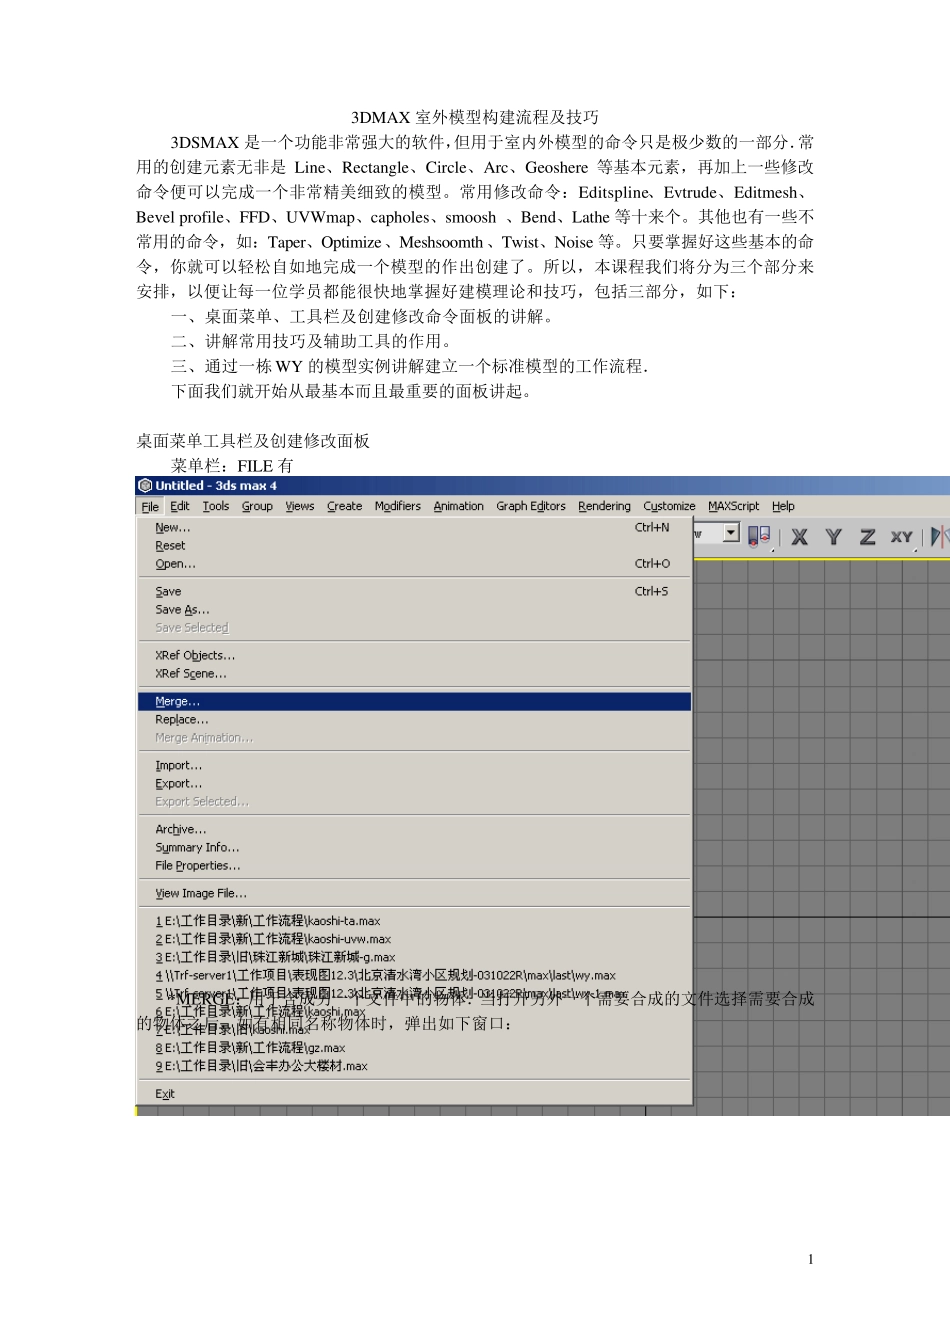Image resolution: width=950 pixels, height=1344 pixels.
Task: Open the Graph Editors menu
Action: pyautogui.click(x=531, y=506)
